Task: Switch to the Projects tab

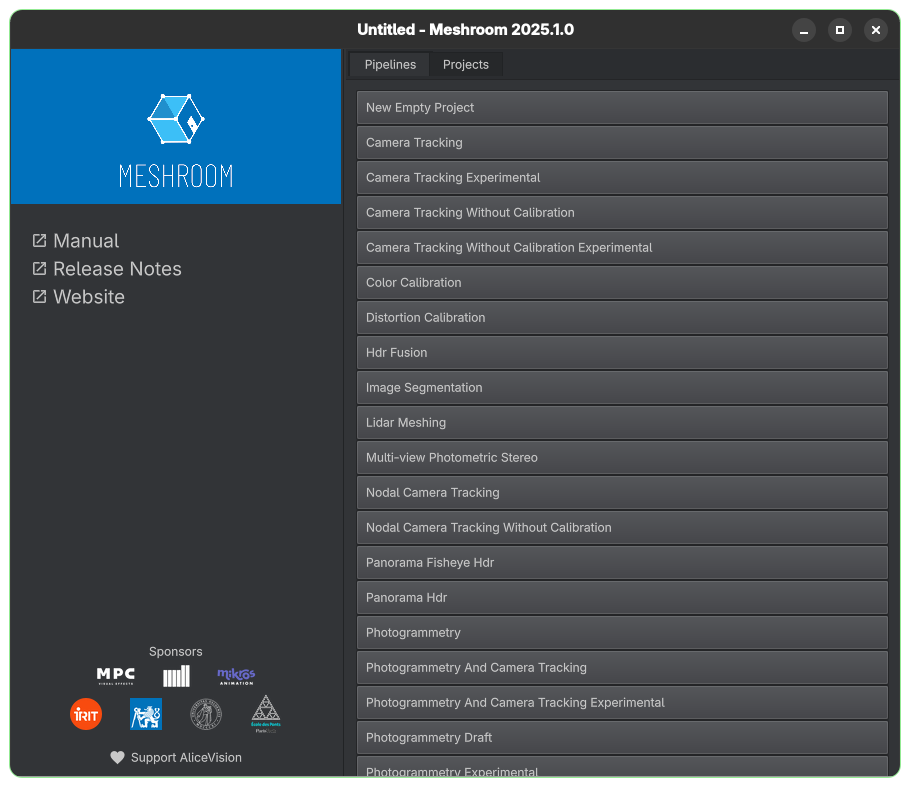Action: (x=466, y=64)
